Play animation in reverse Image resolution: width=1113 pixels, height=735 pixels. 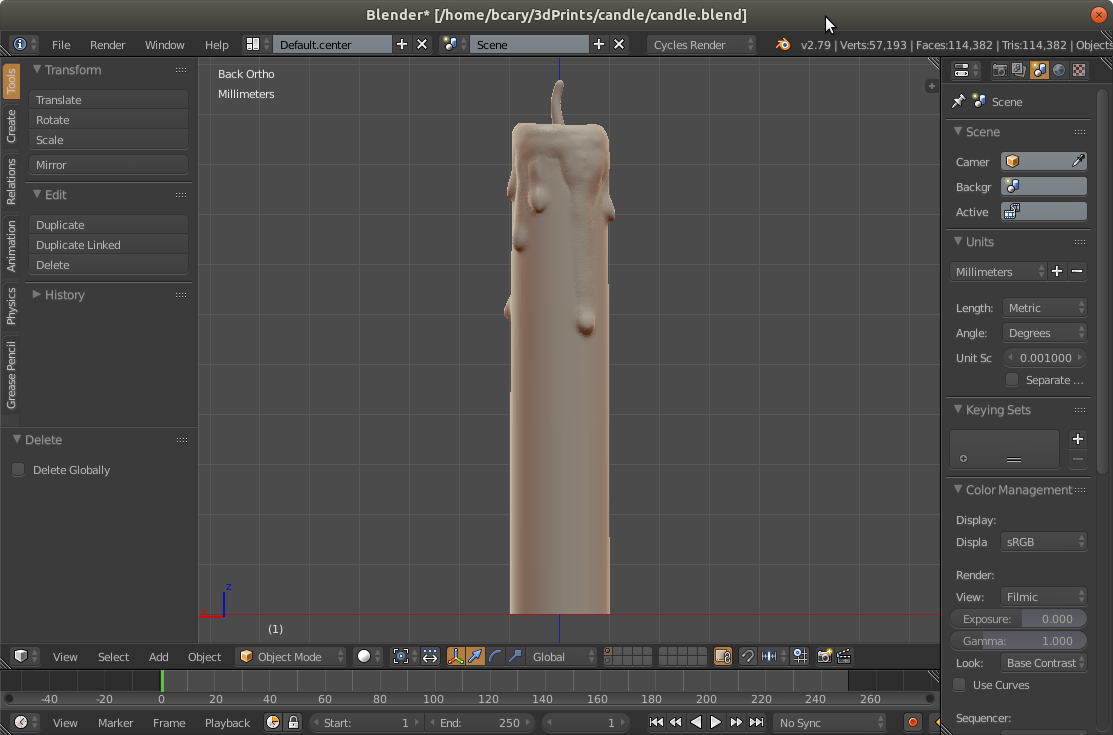click(x=696, y=722)
